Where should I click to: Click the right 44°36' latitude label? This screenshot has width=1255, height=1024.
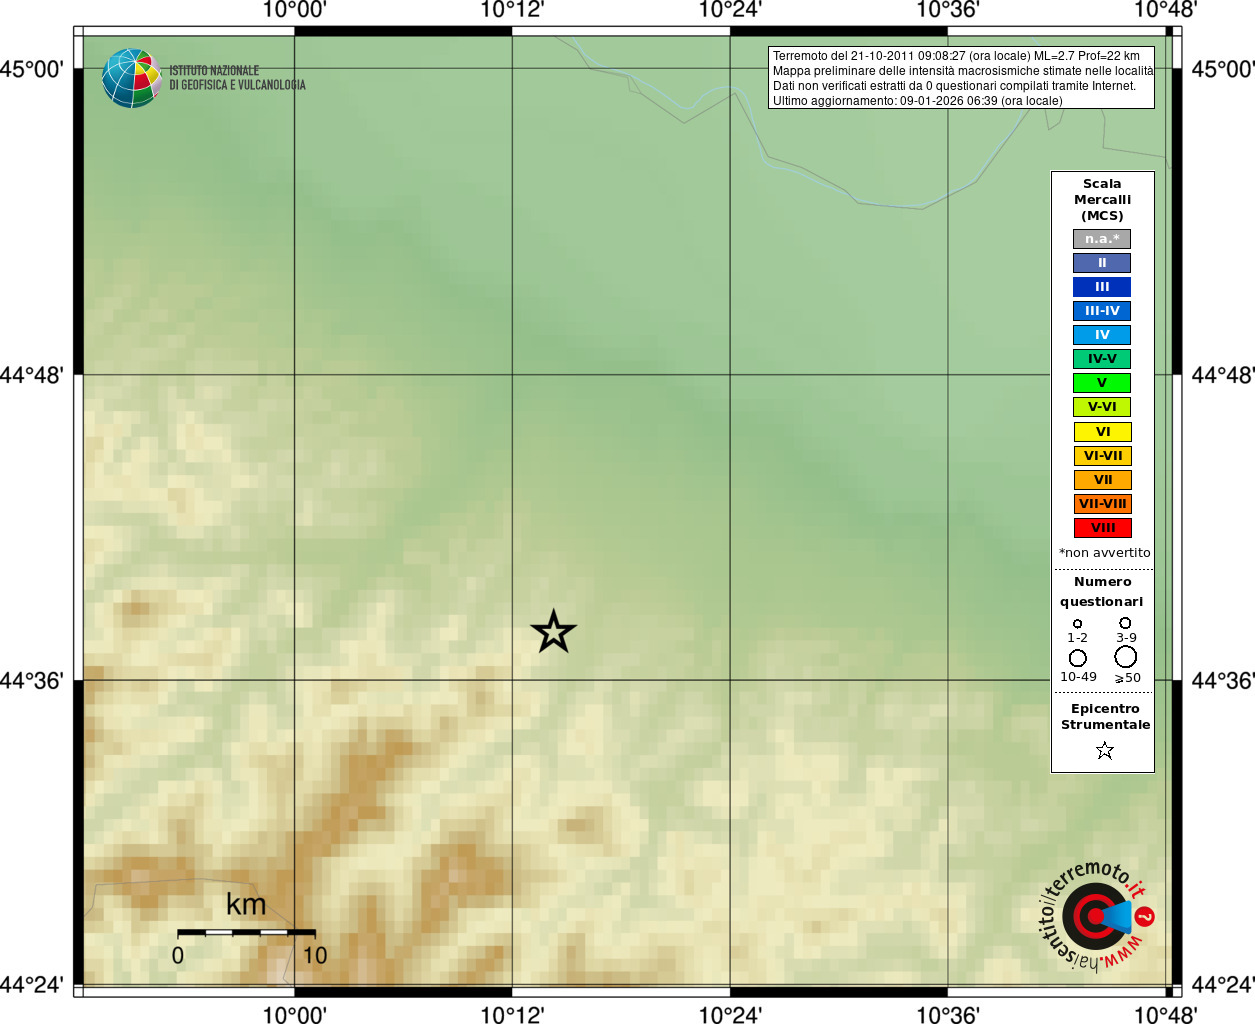click(x=1223, y=681)
